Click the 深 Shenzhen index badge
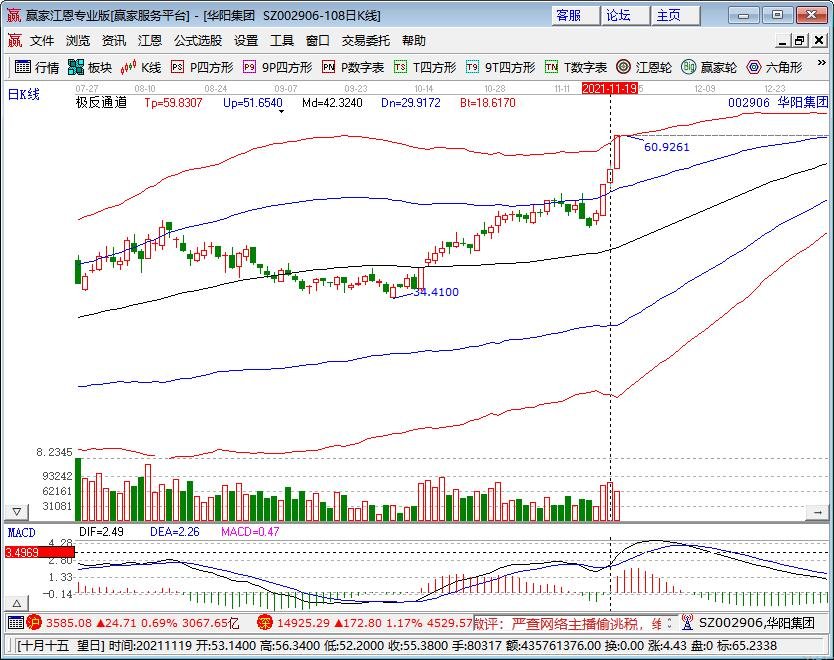This screenshot has width=834, height=660. [264, 622]
